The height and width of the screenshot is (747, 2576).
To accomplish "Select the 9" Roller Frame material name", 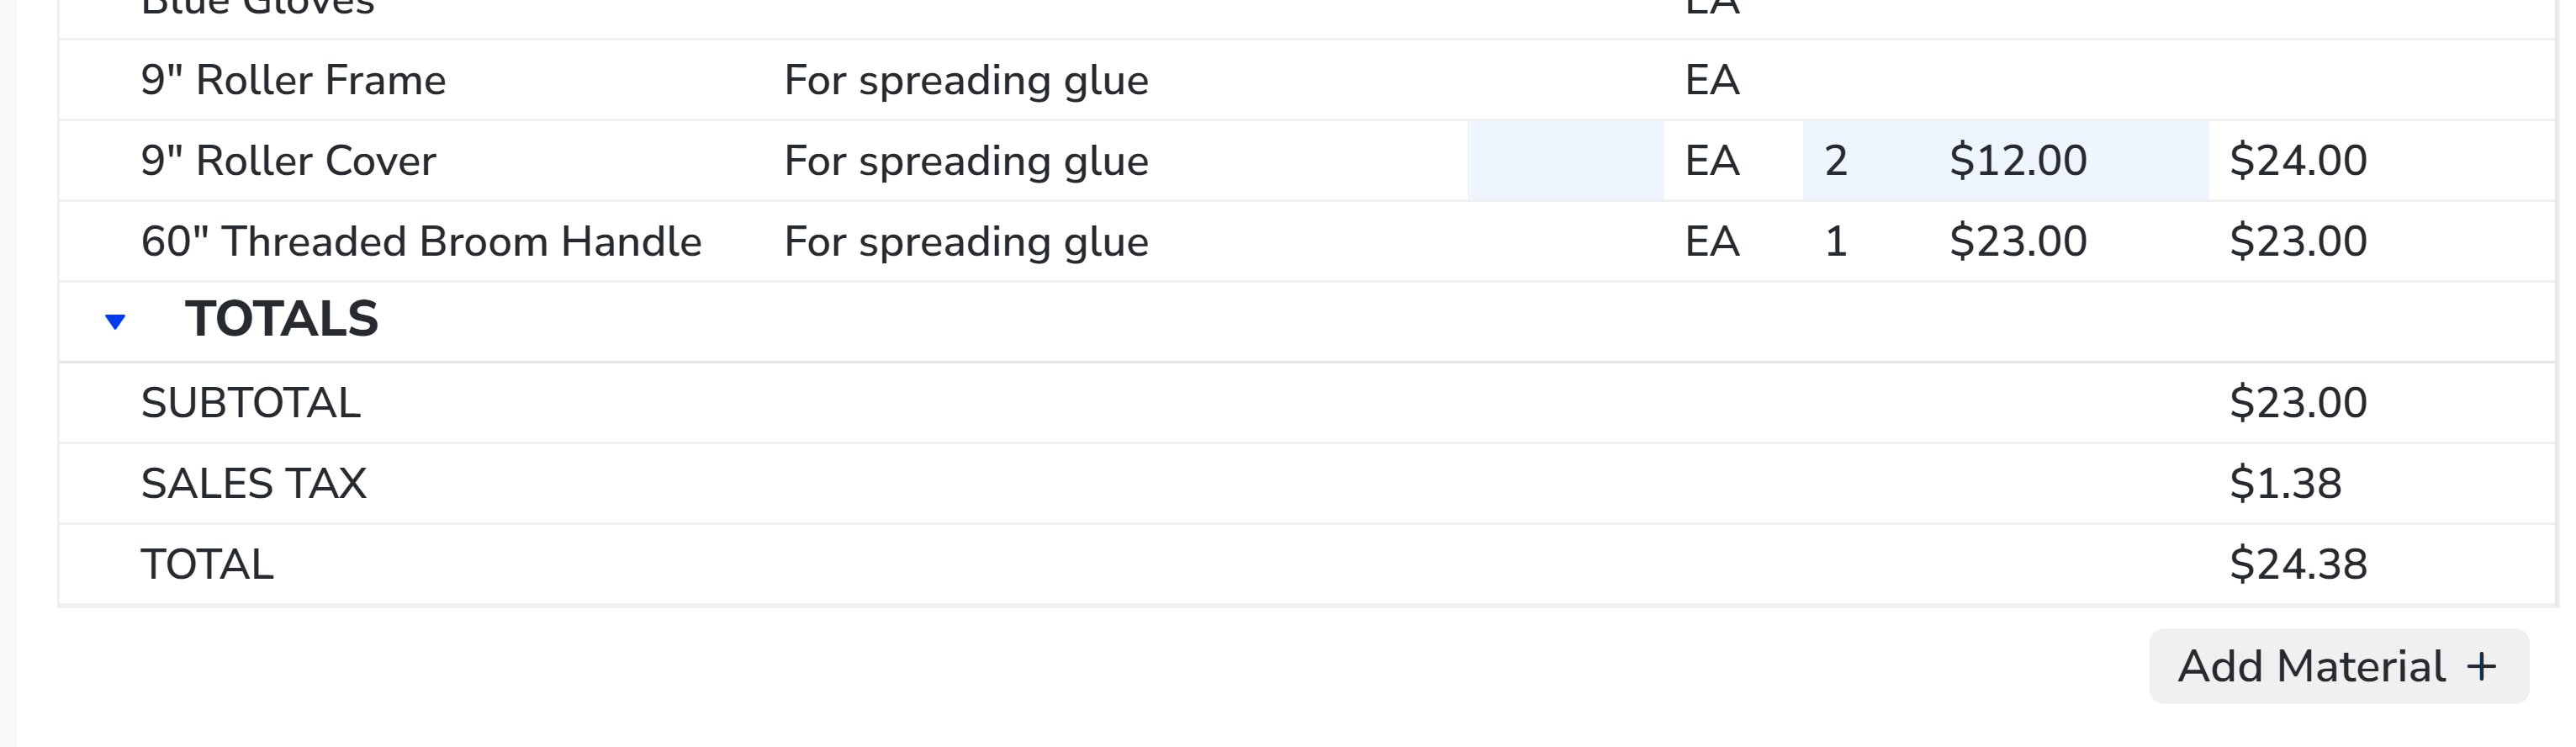I will pos(294,80).
